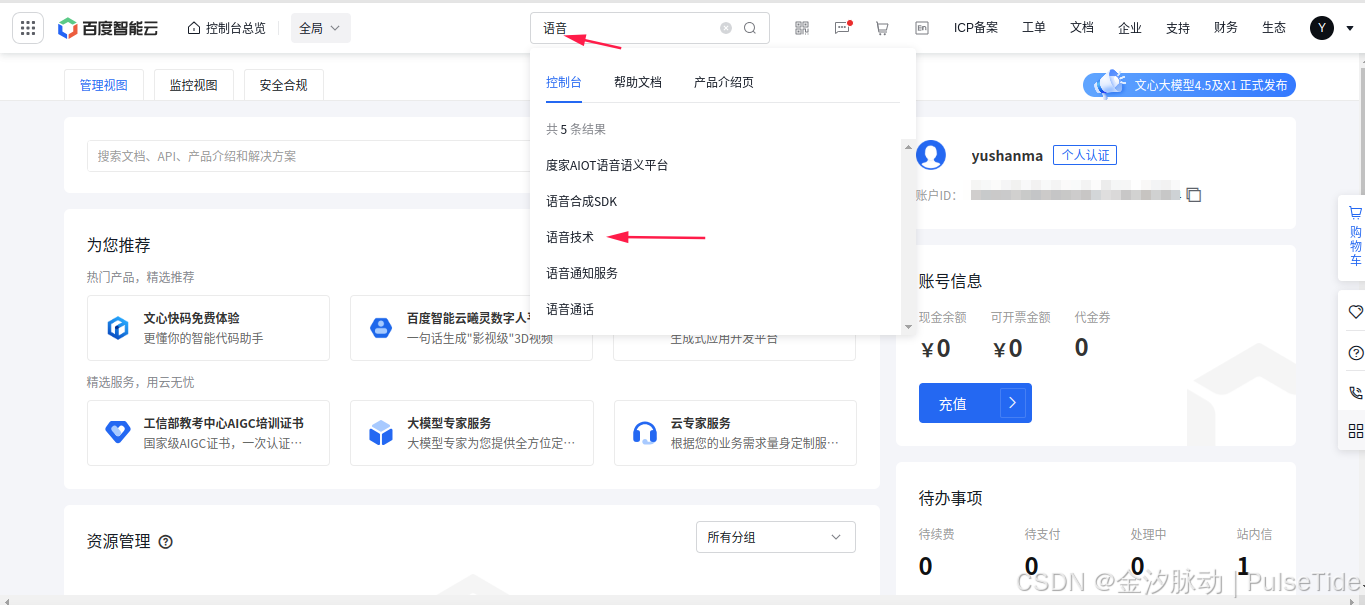Select the 监控视图 tab
This screenshot has height=605, width=1365.
194,85
